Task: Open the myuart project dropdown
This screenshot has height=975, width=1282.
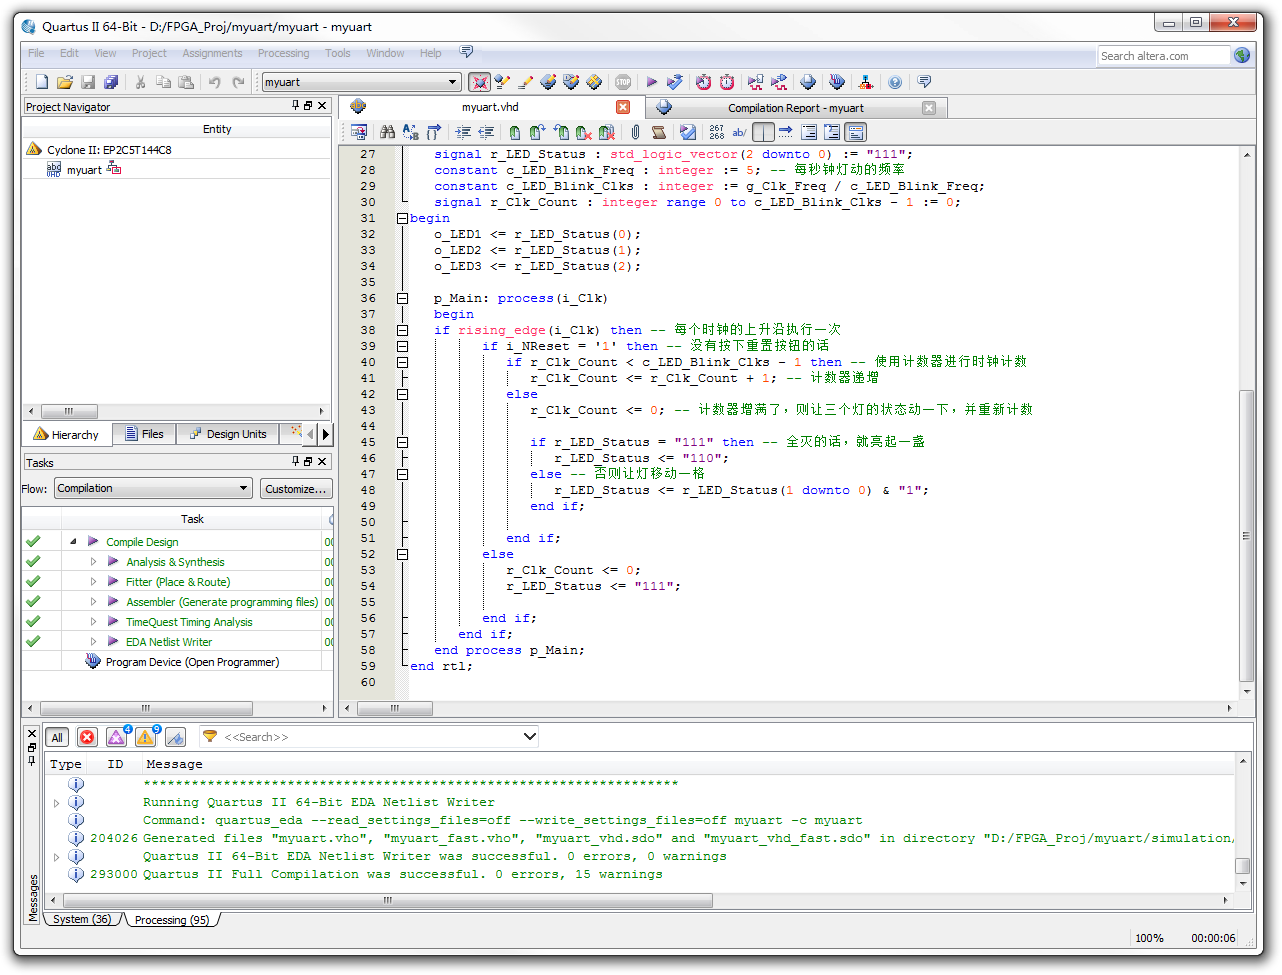Action: [361, 82]
